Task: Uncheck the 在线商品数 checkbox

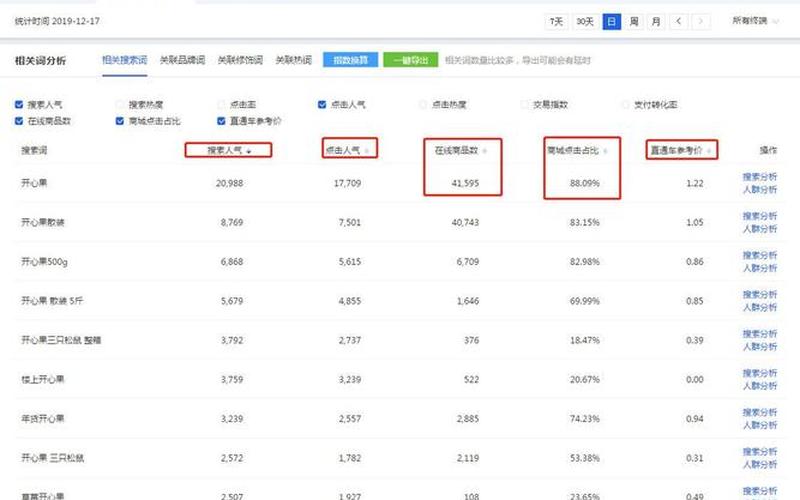Action: pyautogui.click(x=19, y=121)
